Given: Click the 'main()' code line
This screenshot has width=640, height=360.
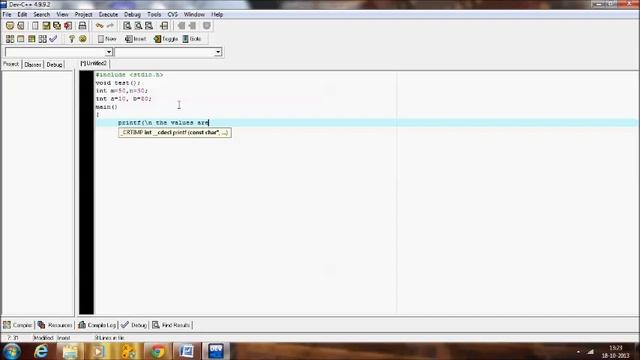Looking at the screenshot, I should (106, 107).
